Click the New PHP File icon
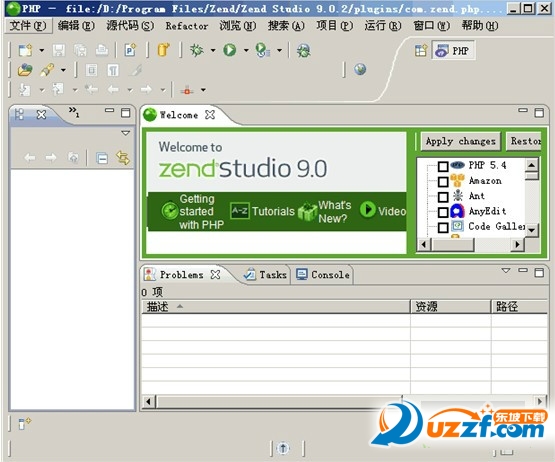 (x=131, y=50)
